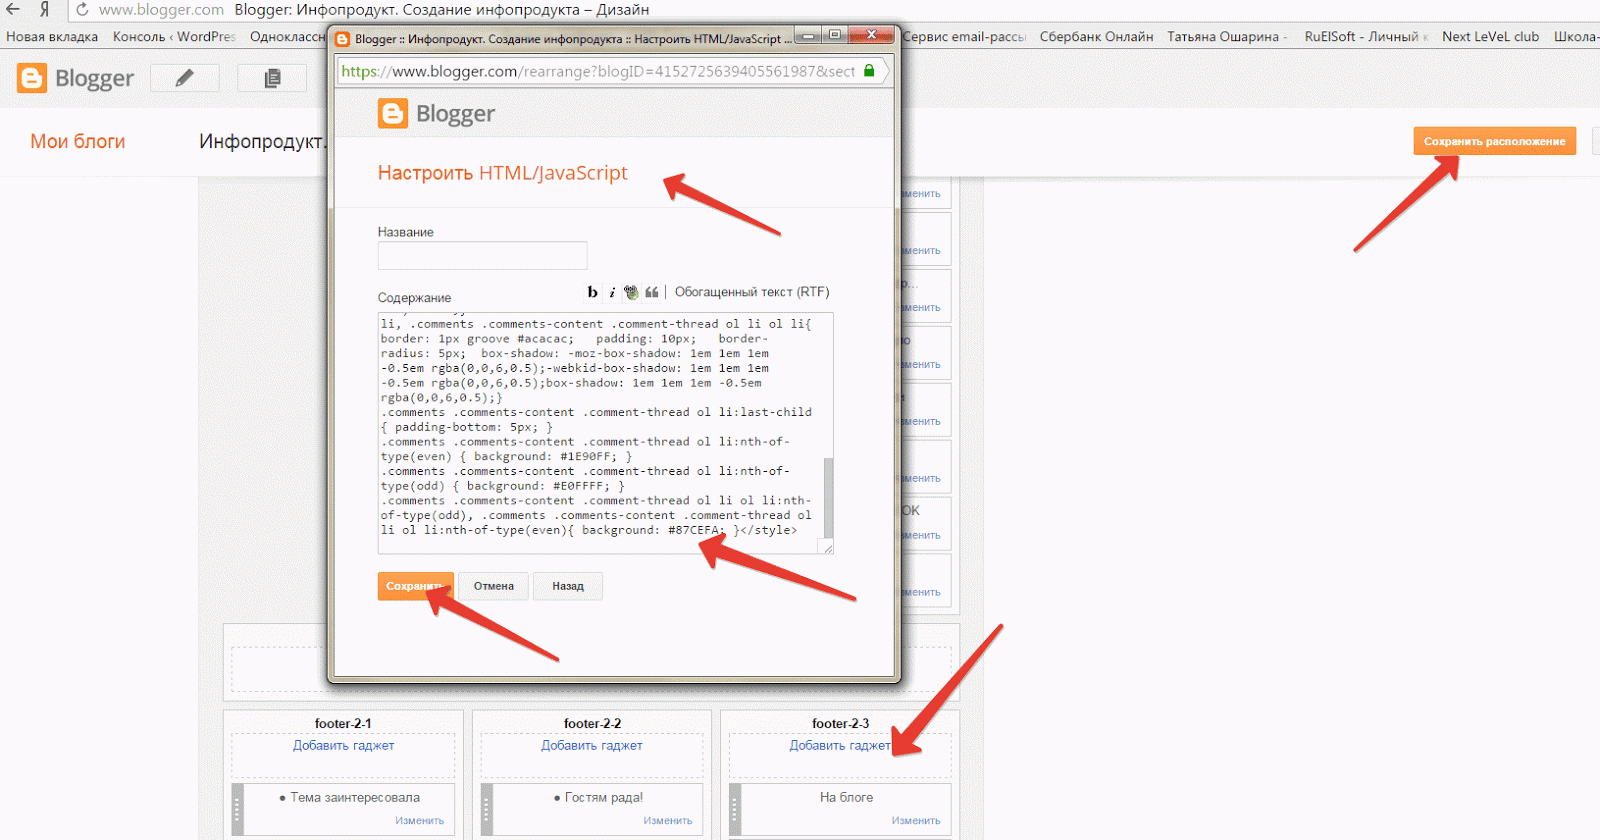Click the browser back arrow

(13, 9)
